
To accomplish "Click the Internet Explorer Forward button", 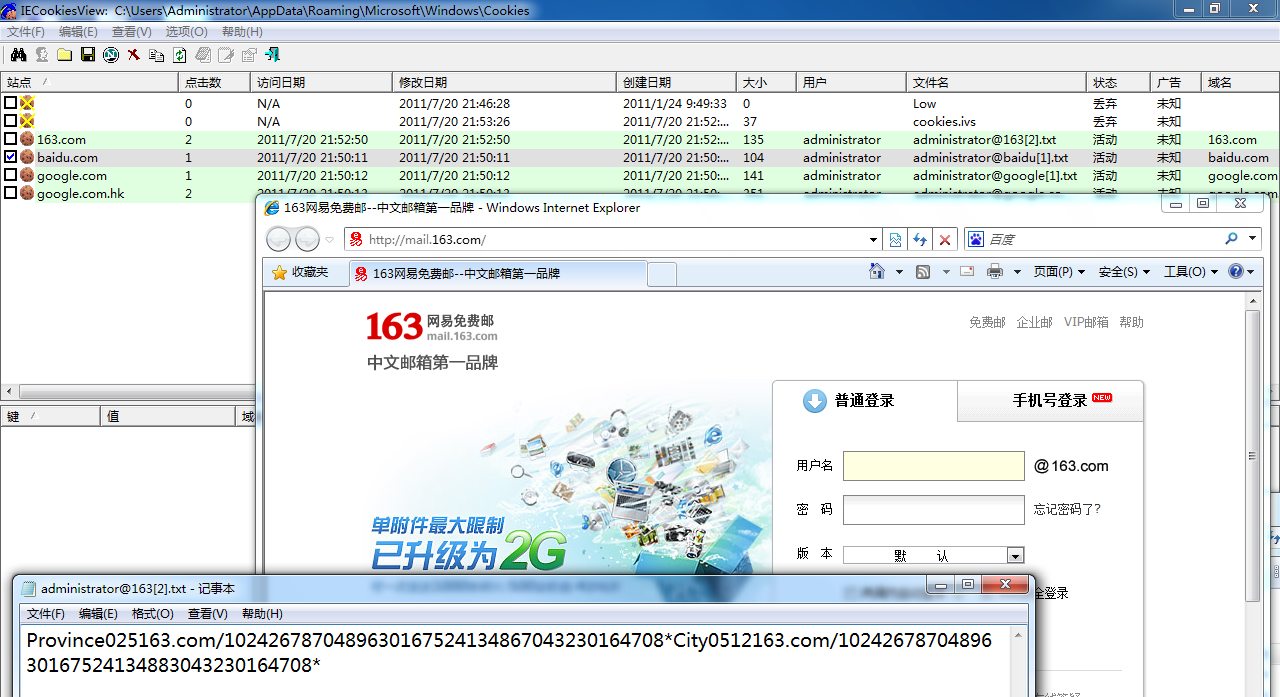I will tap(307, 239).
